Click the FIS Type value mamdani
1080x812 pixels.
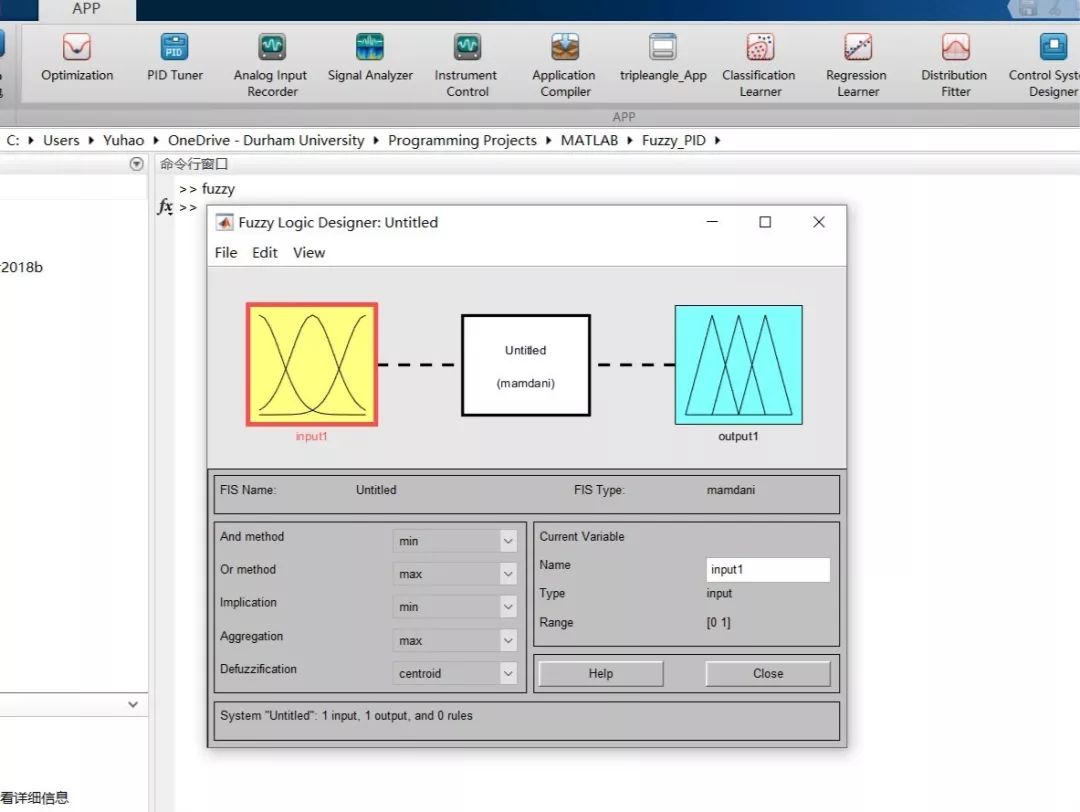tap(731, 490)
